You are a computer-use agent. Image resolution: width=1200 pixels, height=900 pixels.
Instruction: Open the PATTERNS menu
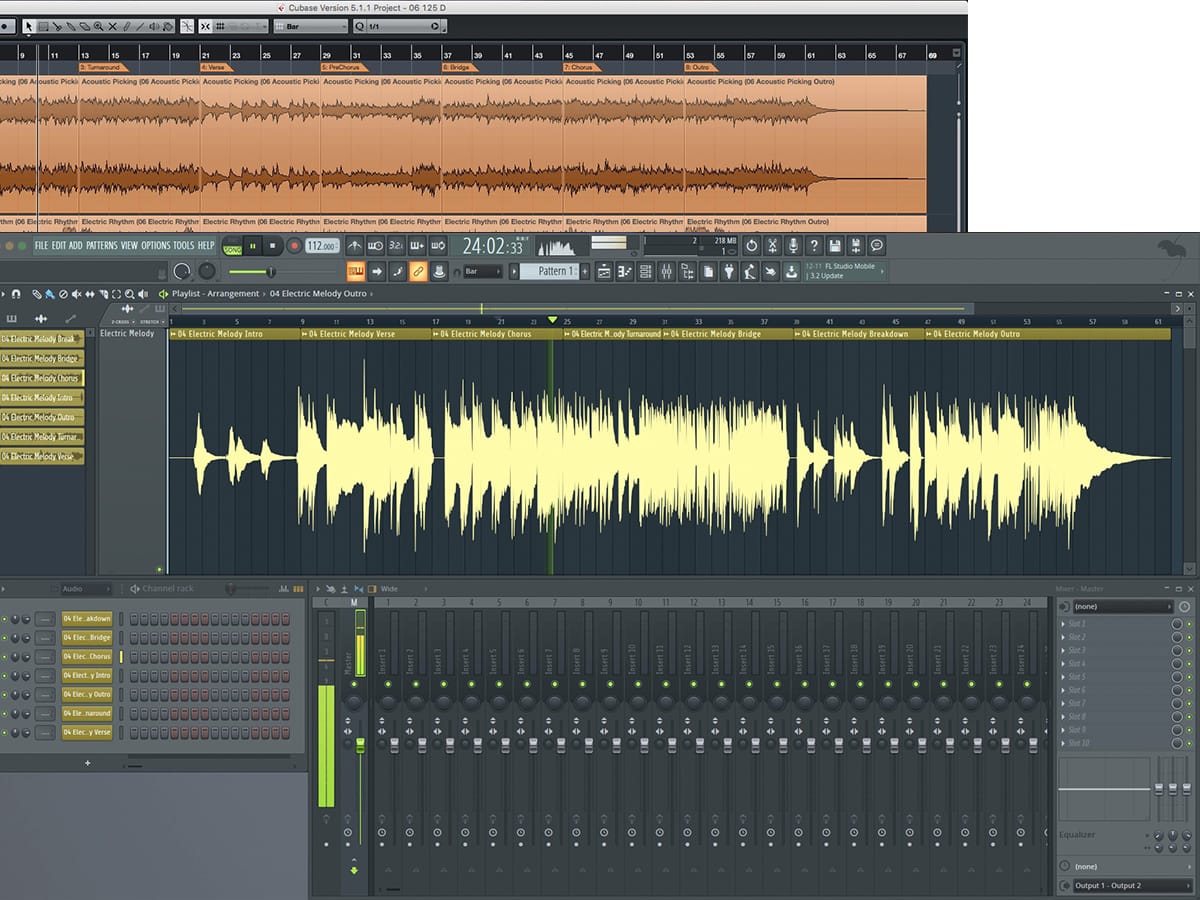[x=102, y=246]
